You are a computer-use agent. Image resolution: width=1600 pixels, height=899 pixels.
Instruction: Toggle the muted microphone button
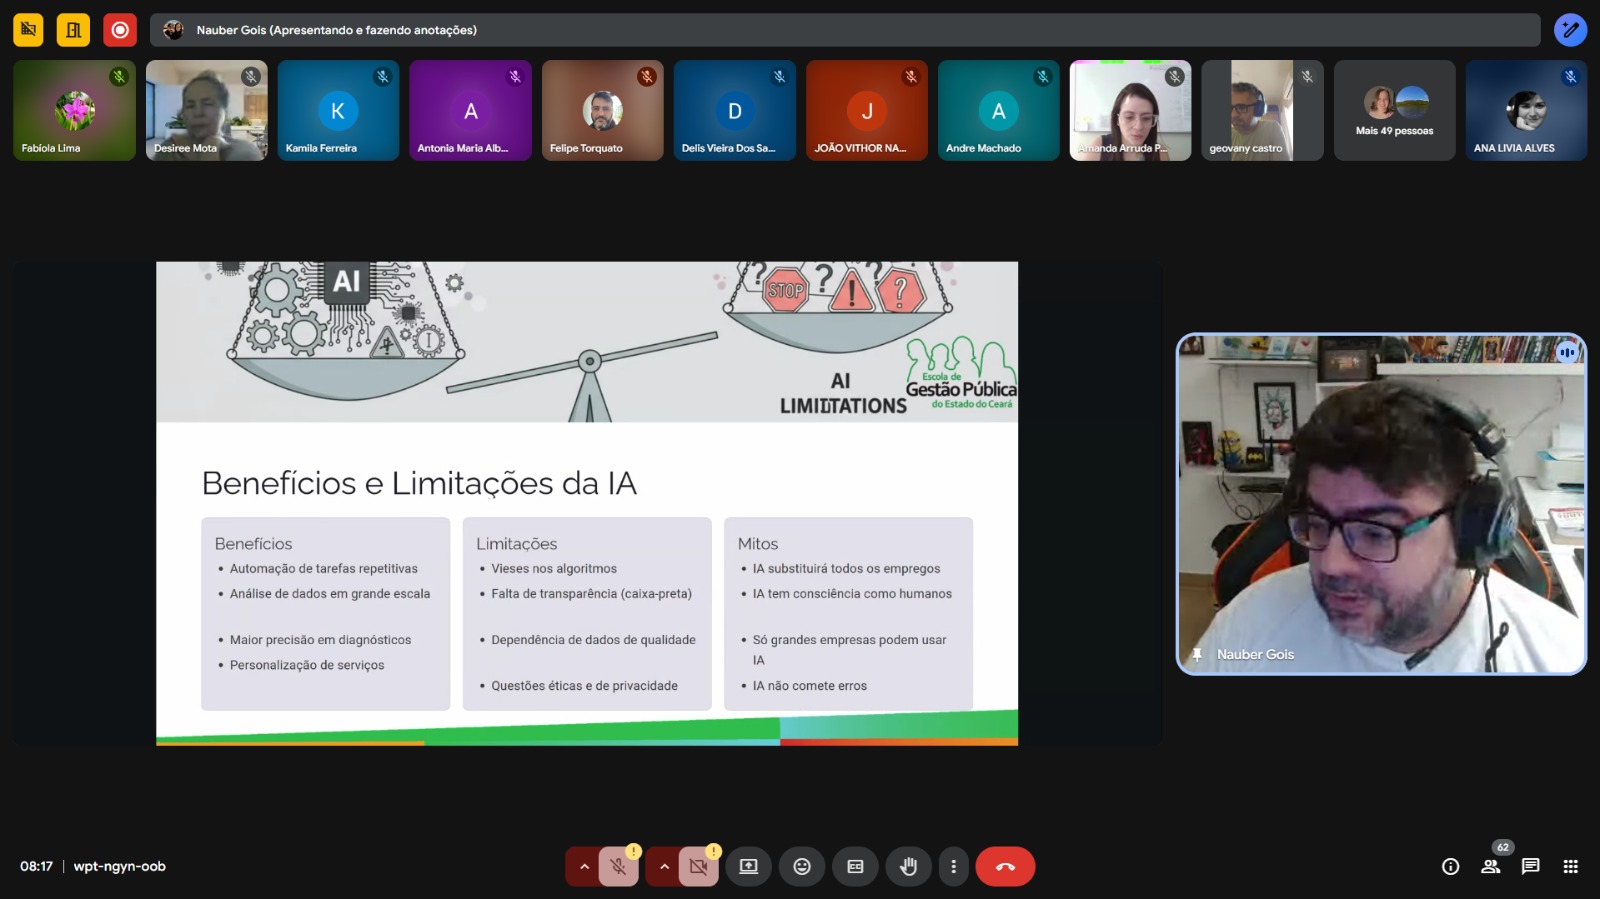coord(618,867)
